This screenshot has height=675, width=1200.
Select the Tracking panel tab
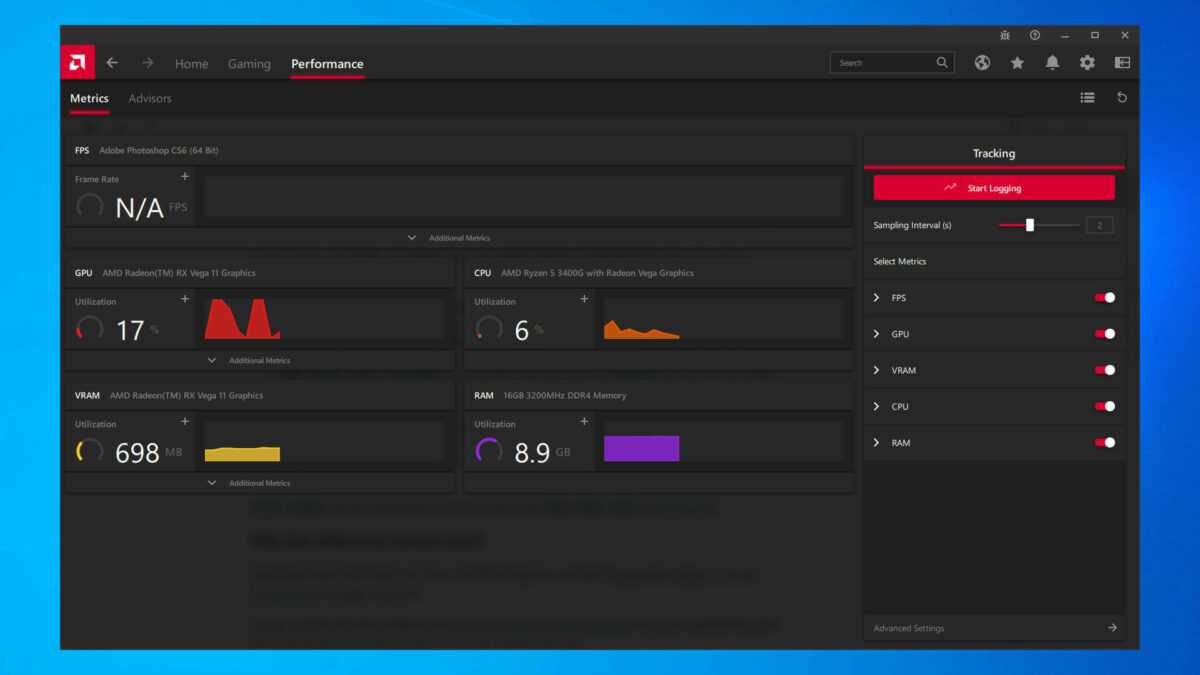tap(994, 153)
